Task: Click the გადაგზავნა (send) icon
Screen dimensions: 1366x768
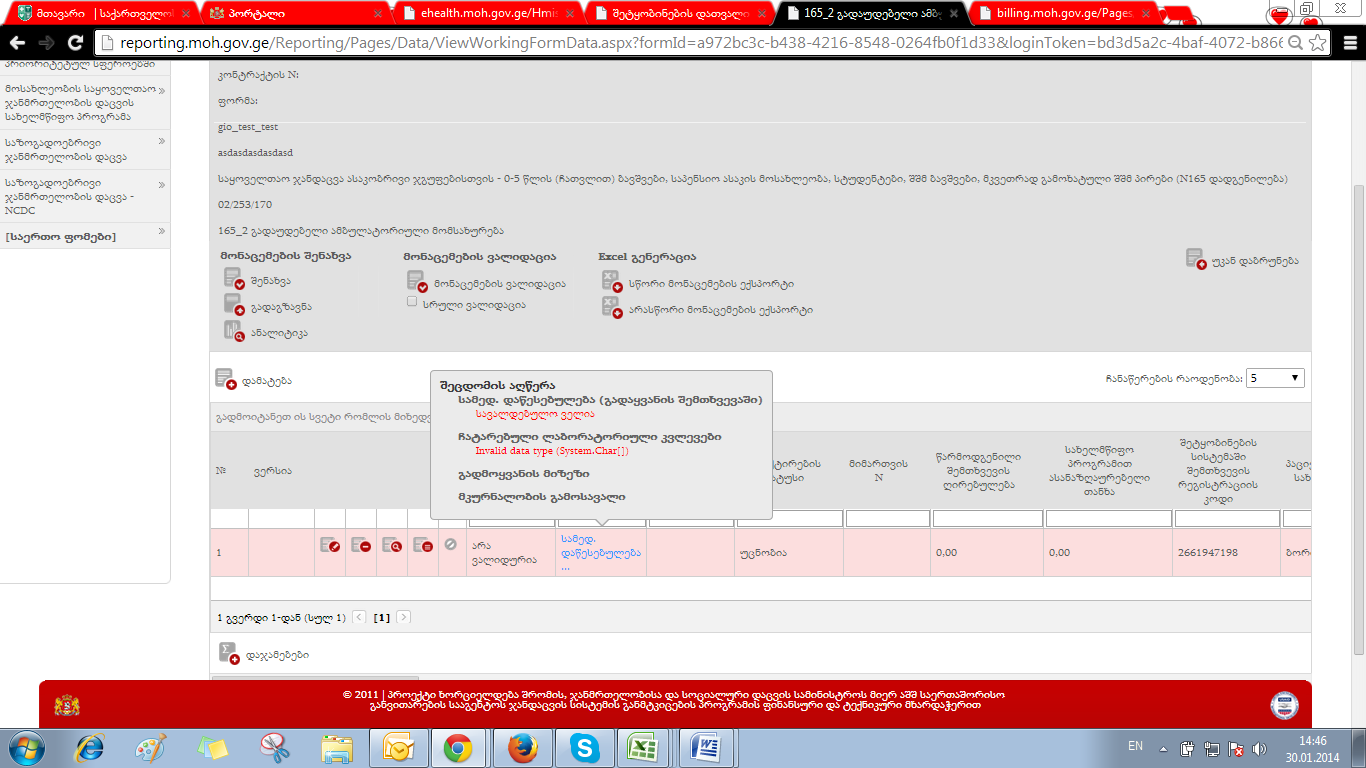Action: point(234,305)
